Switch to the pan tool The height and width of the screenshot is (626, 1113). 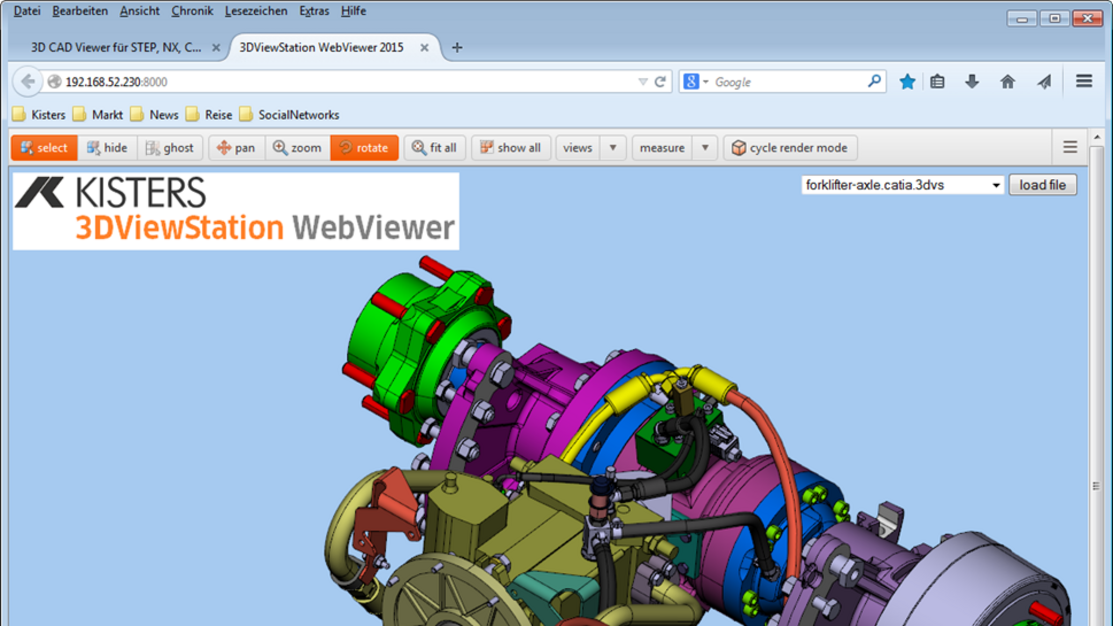tap(236, 148)
